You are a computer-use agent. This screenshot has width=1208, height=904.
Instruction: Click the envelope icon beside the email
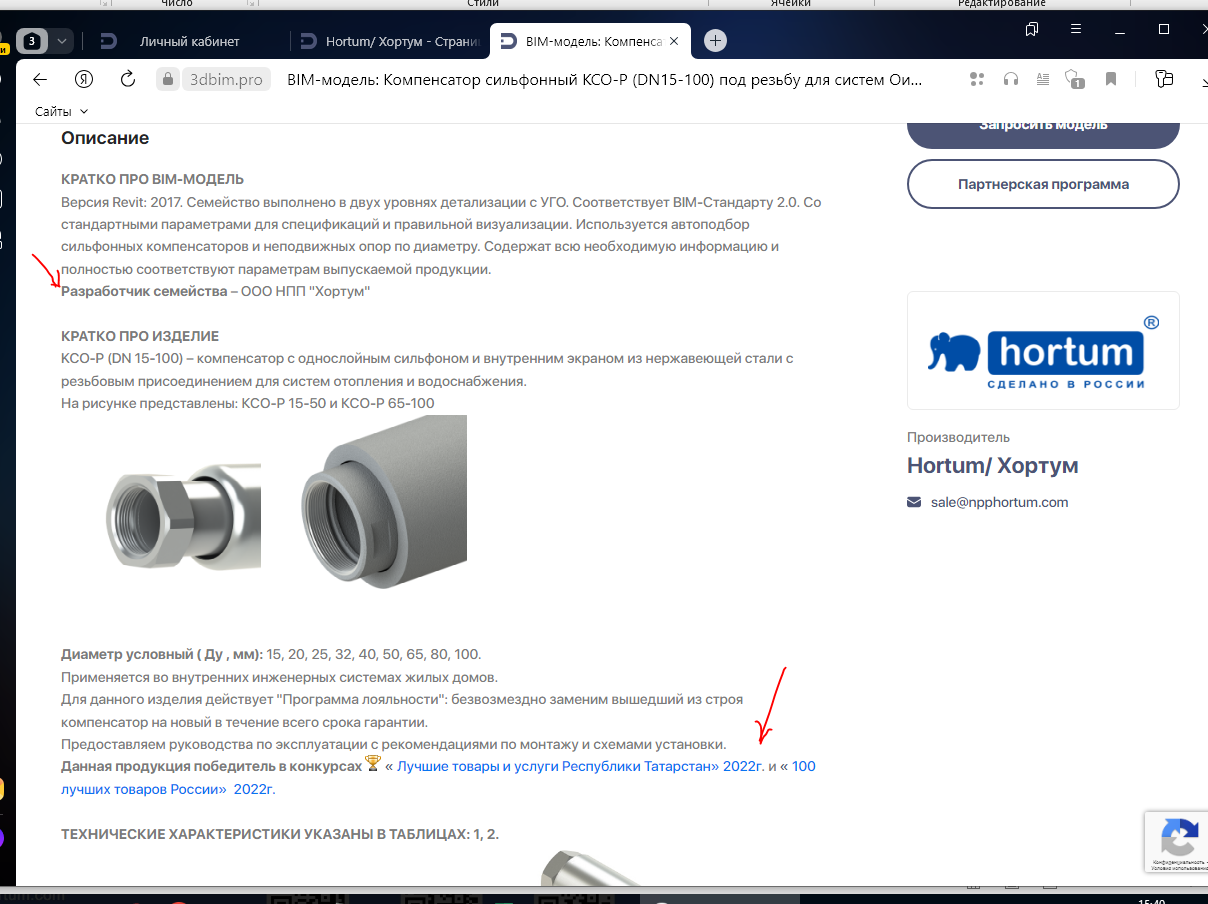tap(914, 502)
